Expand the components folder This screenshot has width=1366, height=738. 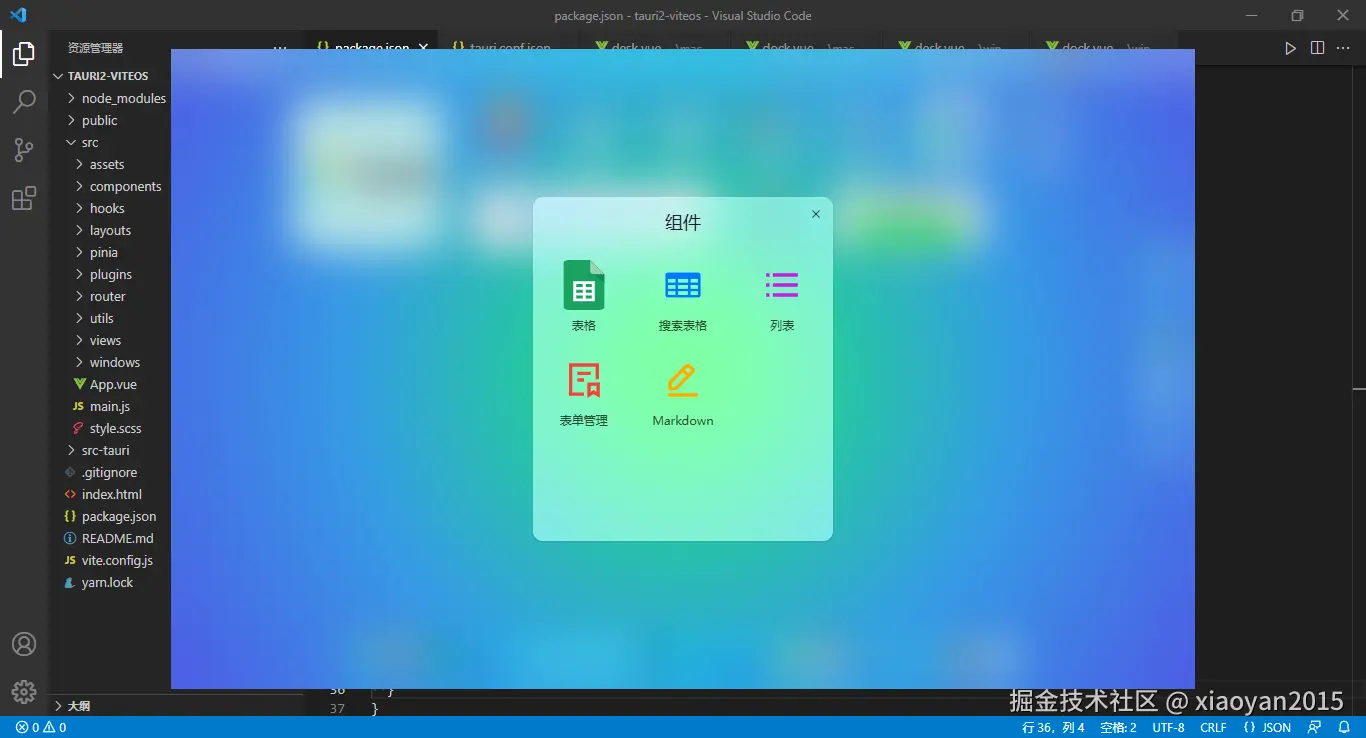pos(125,186)
